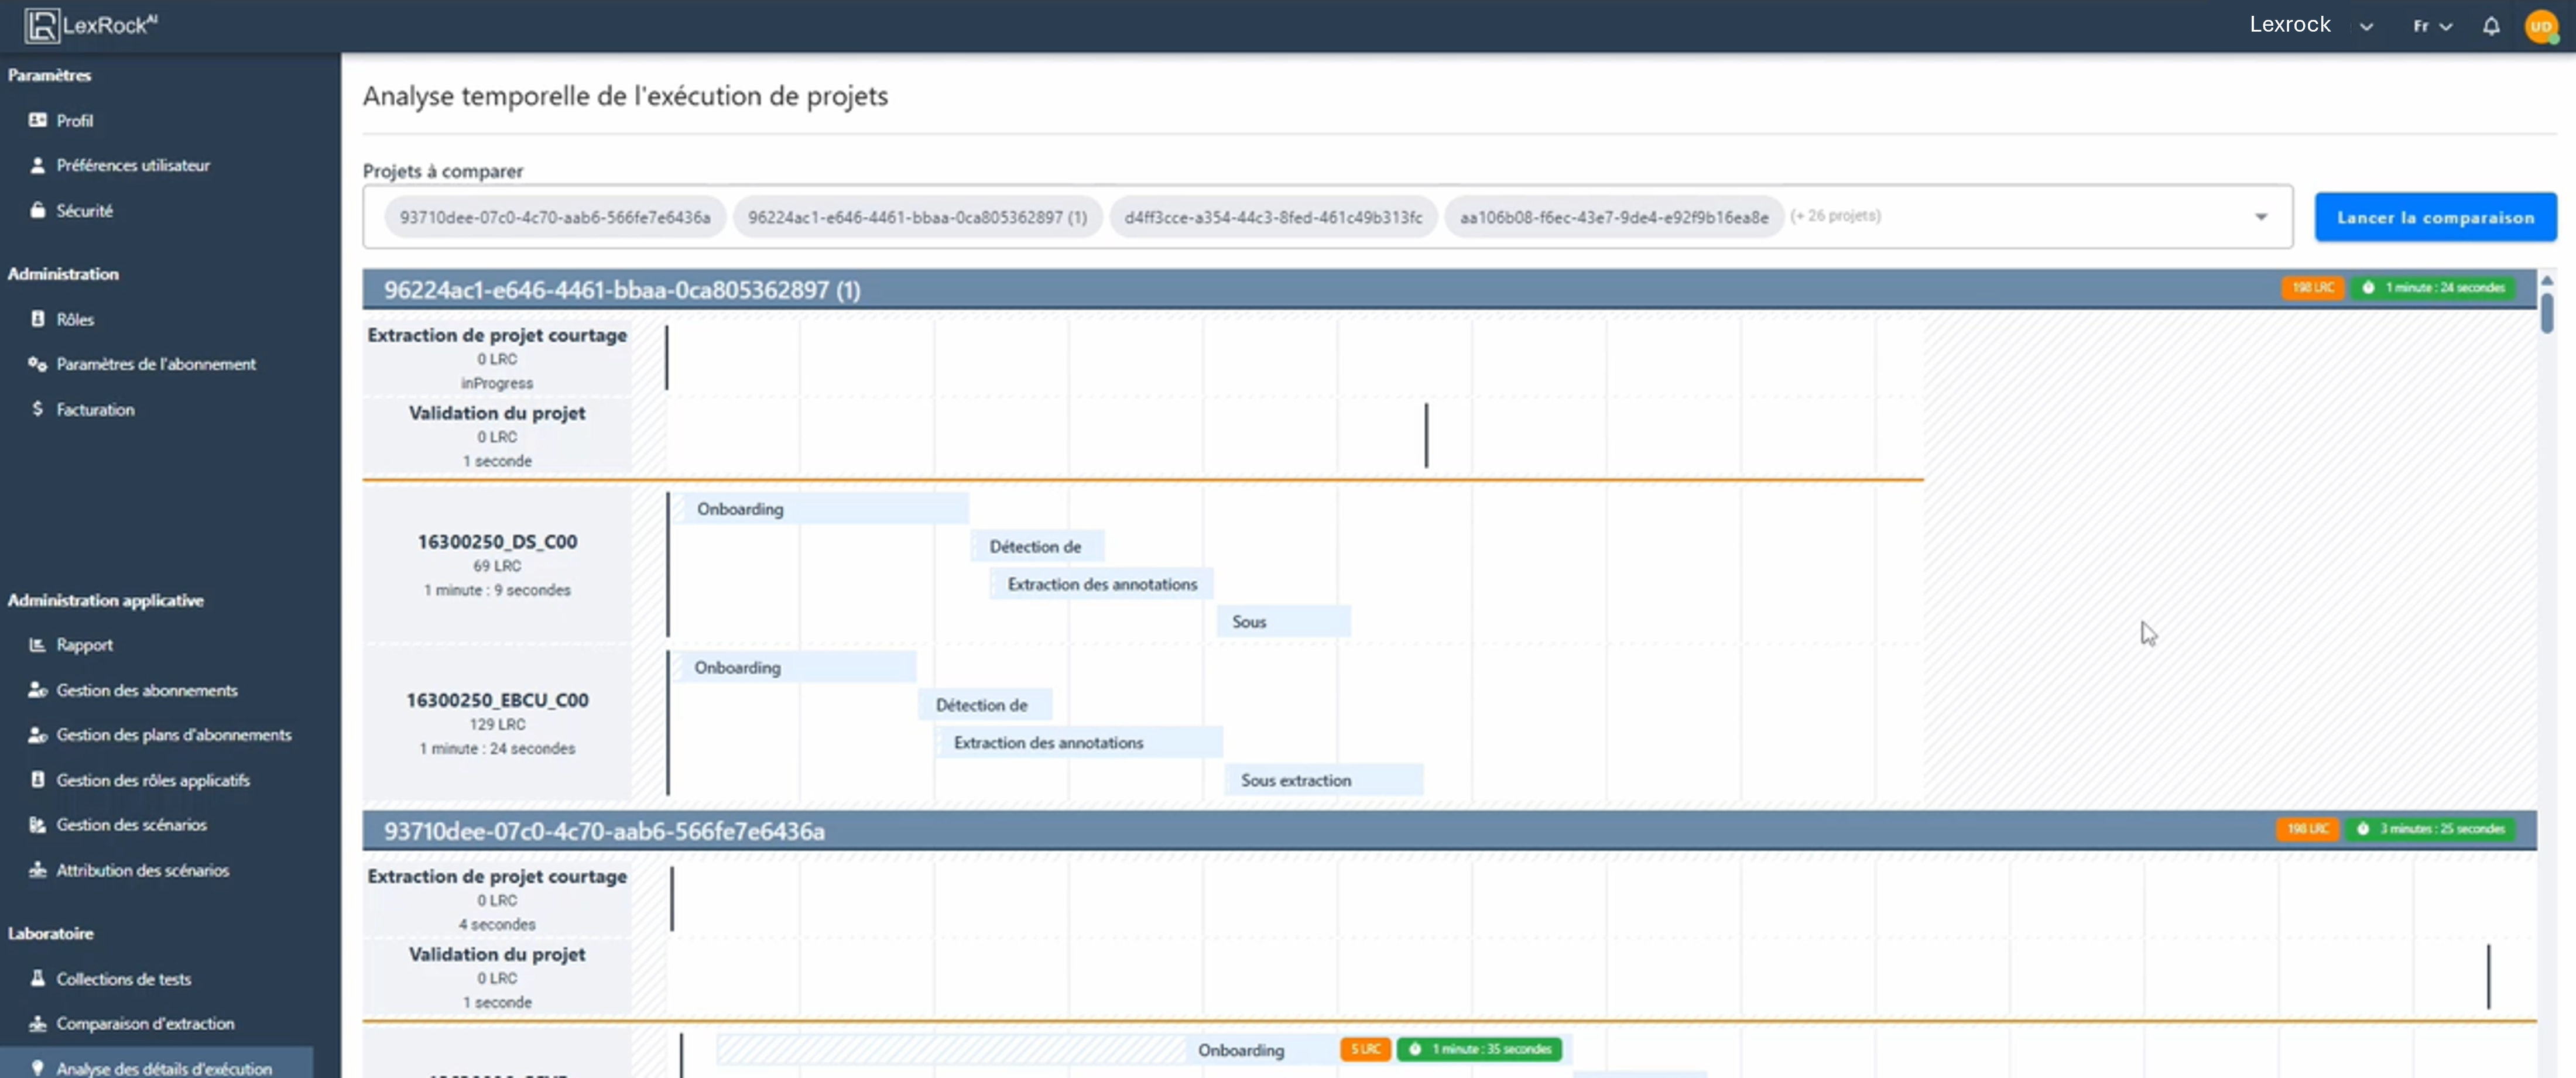The height and width of the screenshot is (1078, 2576).
Task: Click the 1 minute : 24 secondes green badge
Action: click(x=2434, y=288)
